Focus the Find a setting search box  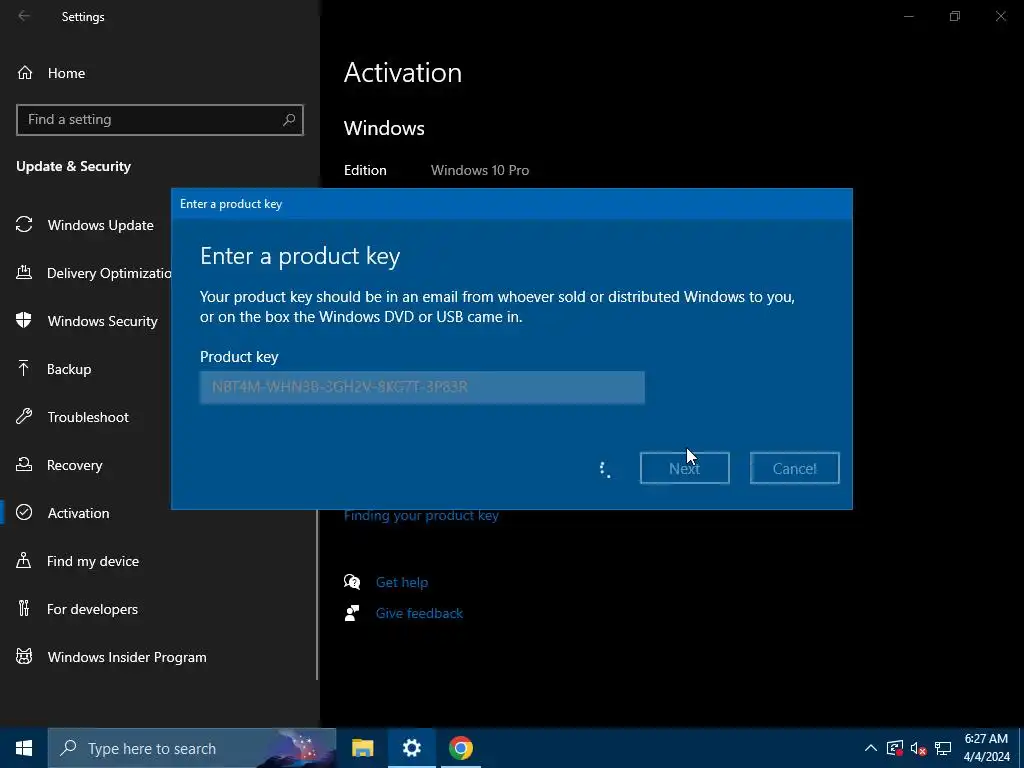pos(159,120)
